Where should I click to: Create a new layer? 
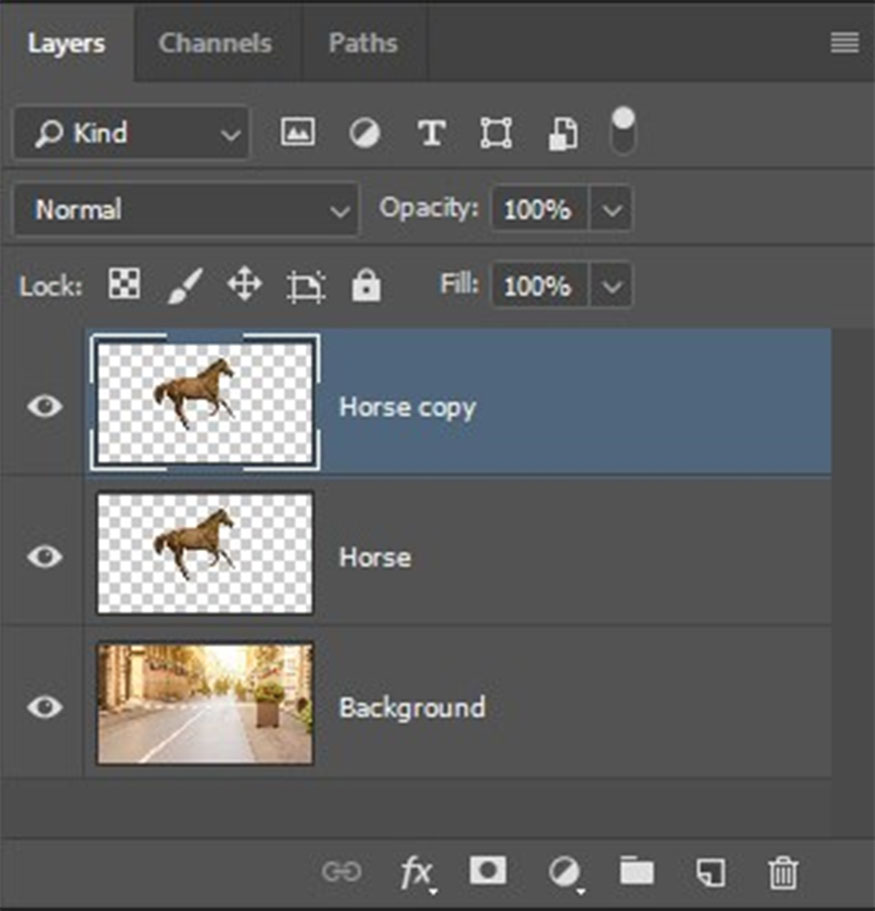coord(710,873)
